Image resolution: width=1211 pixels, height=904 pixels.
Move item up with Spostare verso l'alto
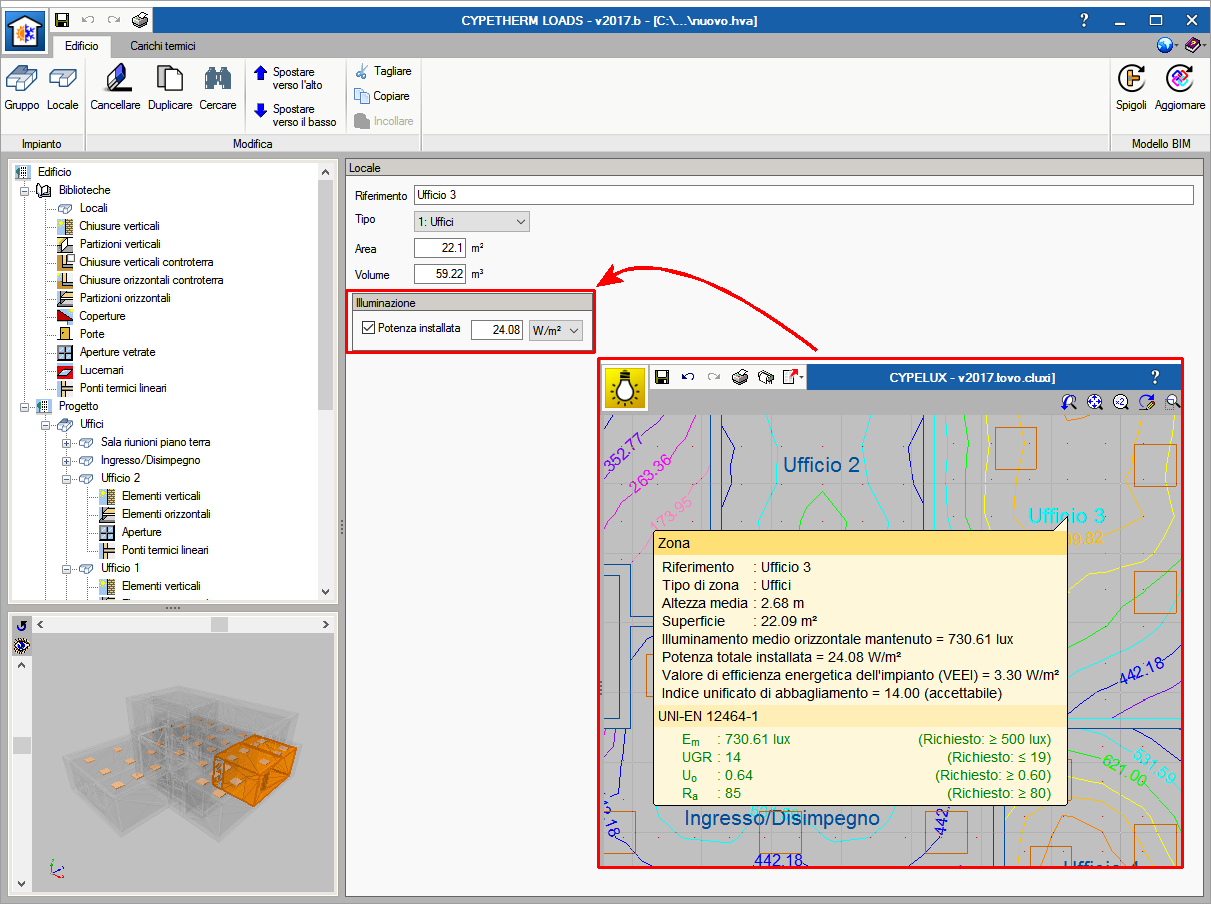[288, 79]
